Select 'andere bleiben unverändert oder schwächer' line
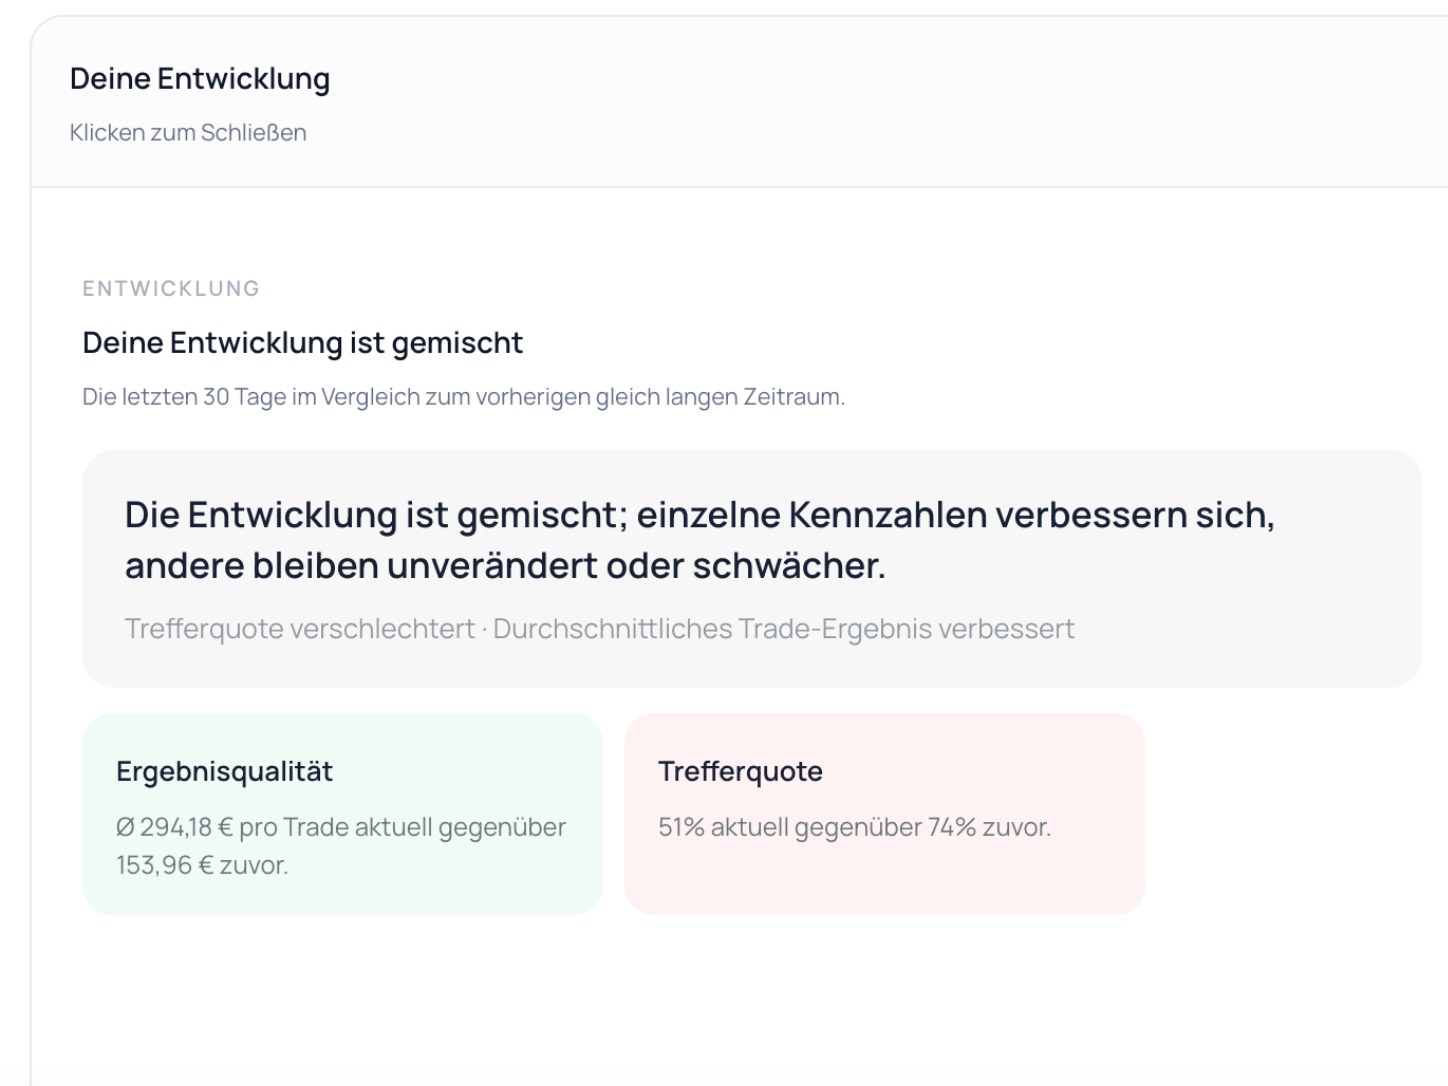This screenshot has height=1086, width=1448. 505,566
